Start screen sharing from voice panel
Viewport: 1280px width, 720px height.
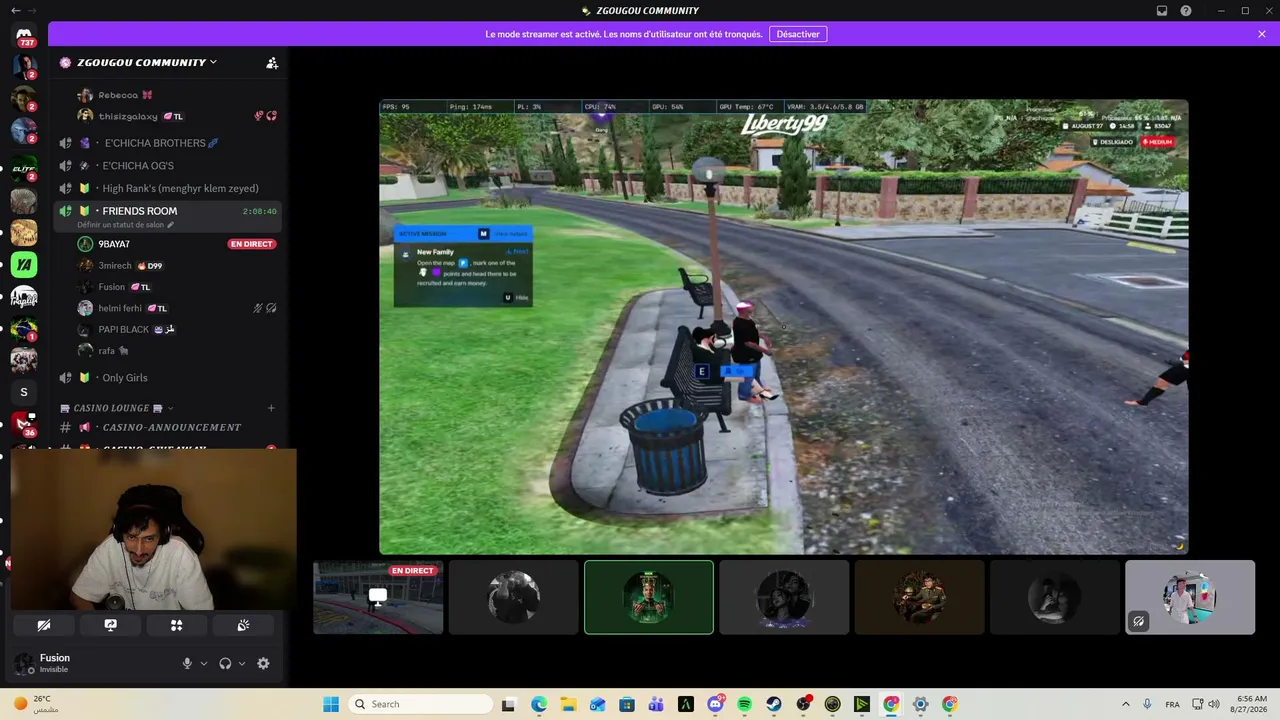click(x=110, y=625)
